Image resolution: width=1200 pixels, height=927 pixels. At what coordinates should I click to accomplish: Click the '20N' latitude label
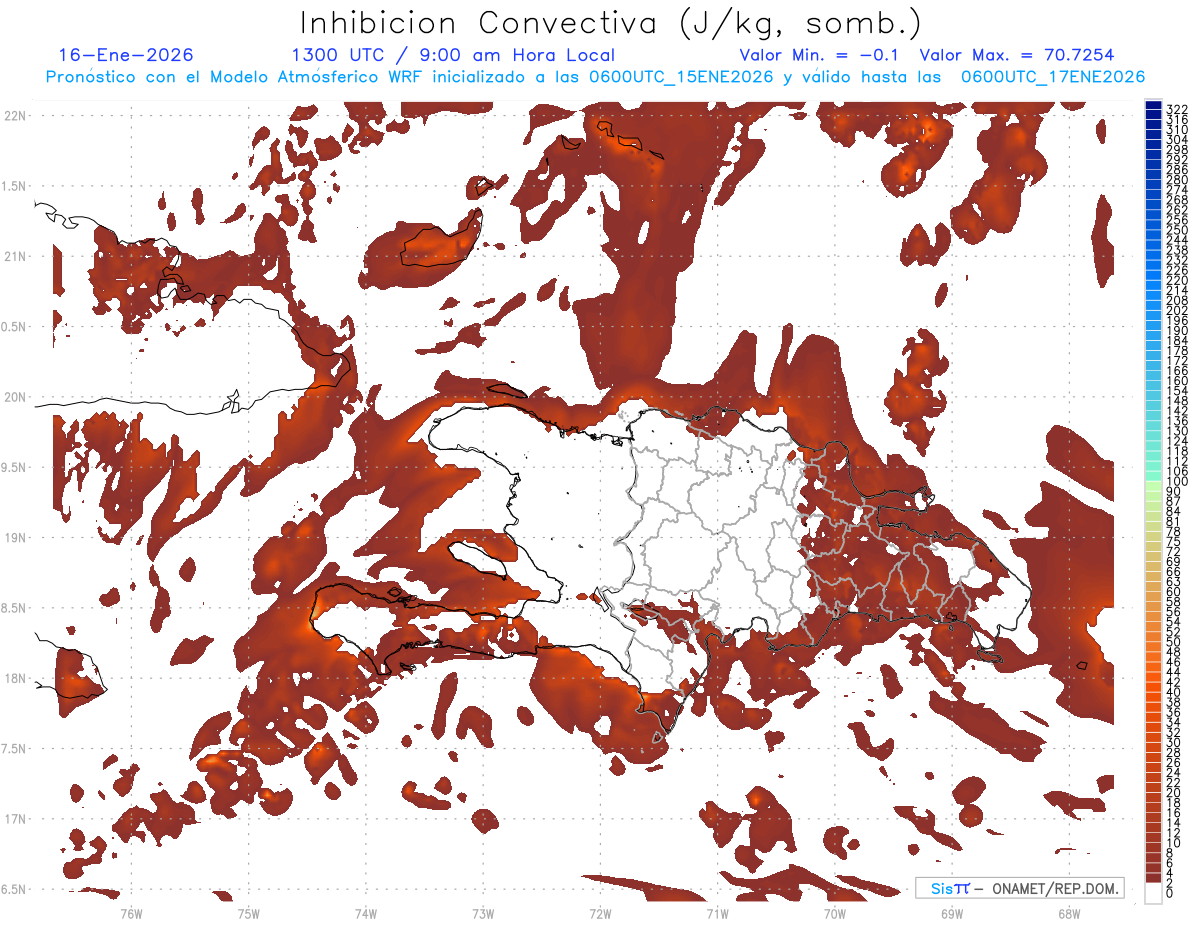click(x=14, y=397)
